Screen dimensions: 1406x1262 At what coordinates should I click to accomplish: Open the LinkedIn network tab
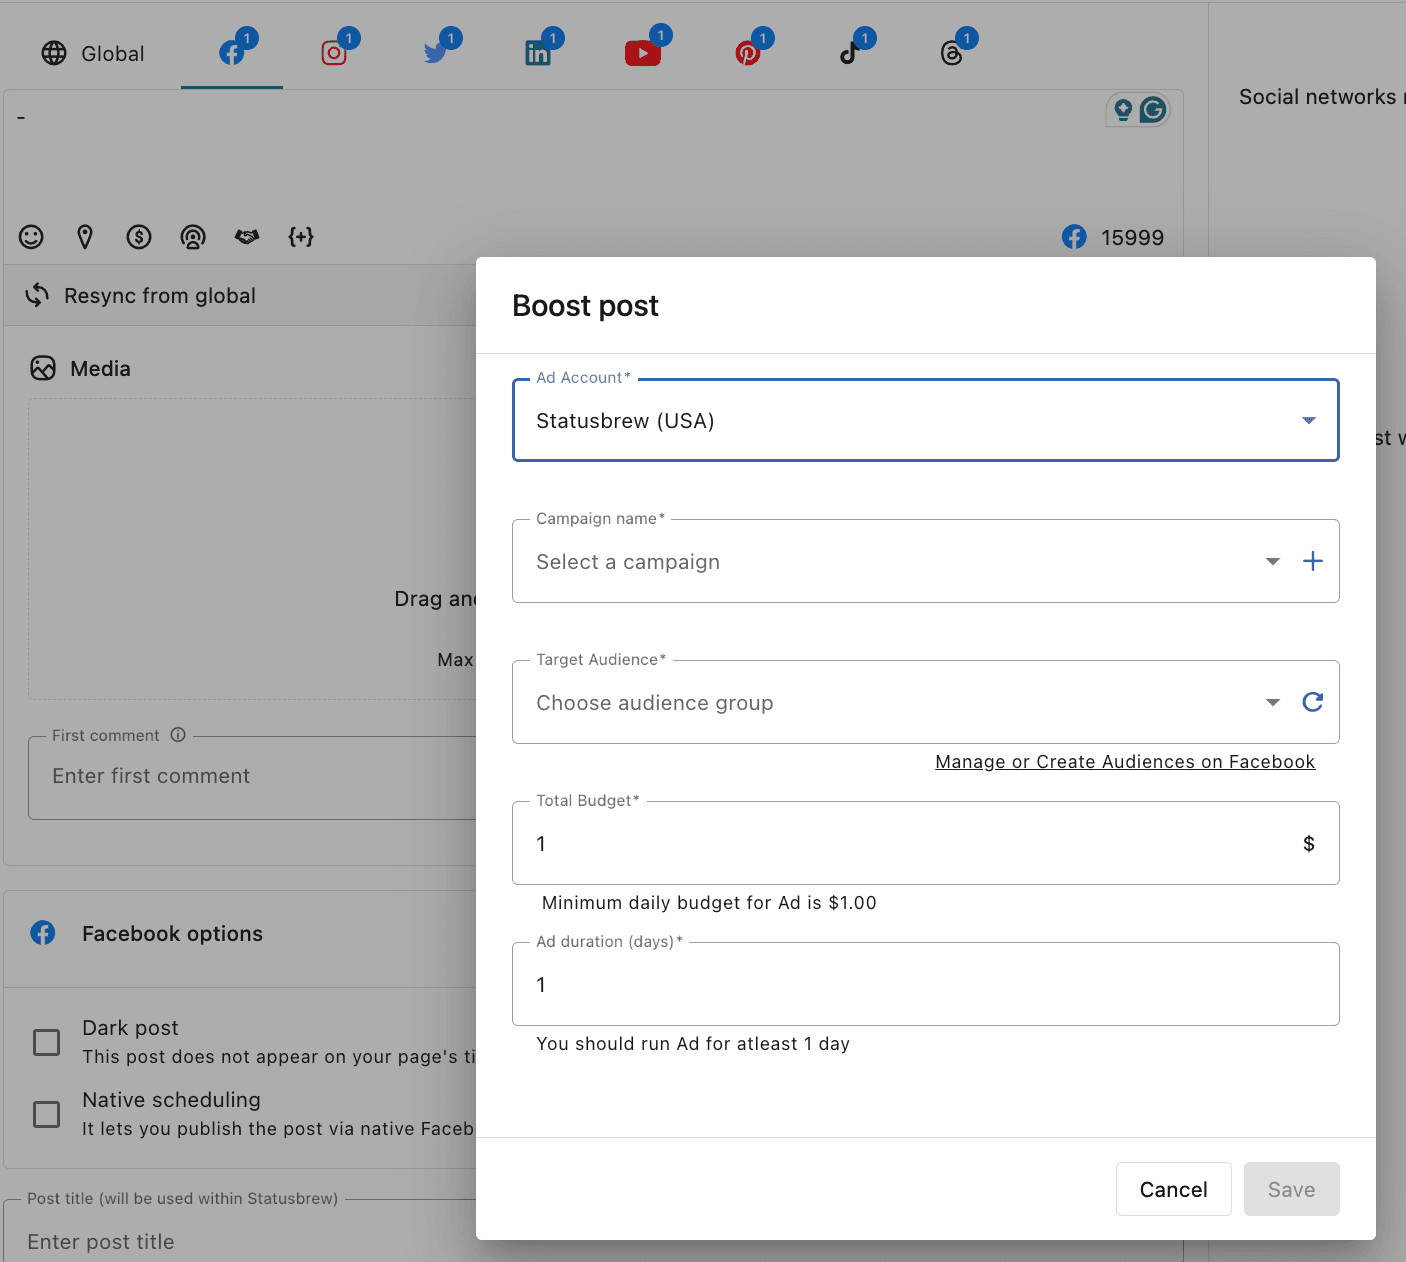pos(538,52)
